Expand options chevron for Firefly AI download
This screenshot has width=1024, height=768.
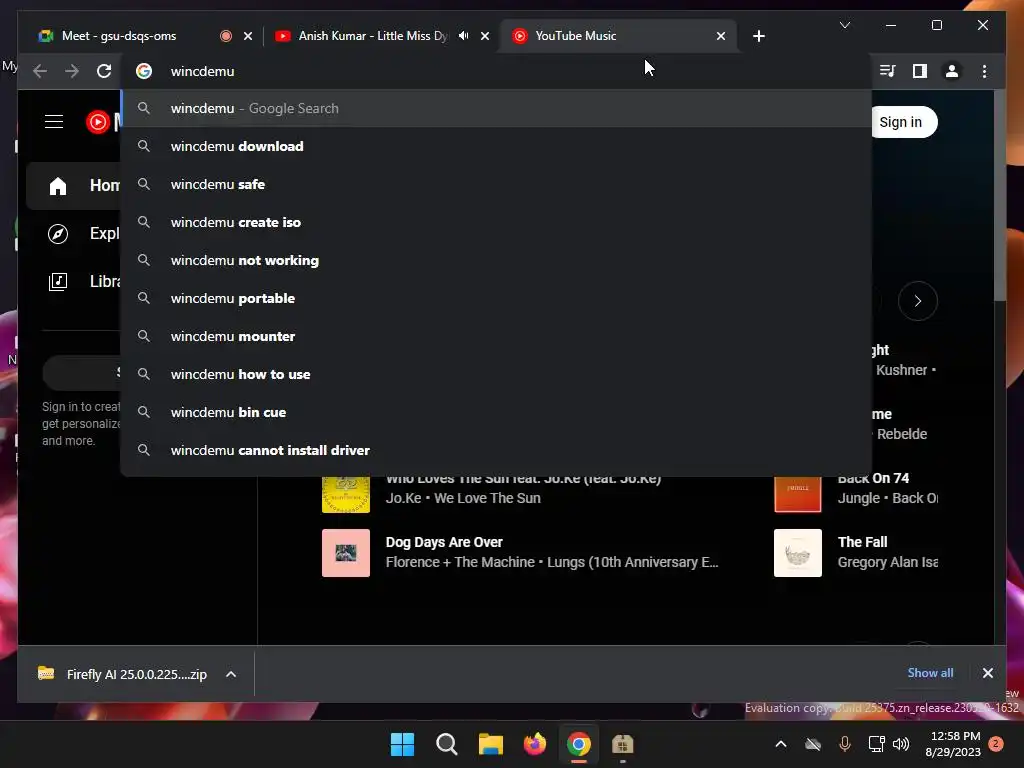pos(231,674)
